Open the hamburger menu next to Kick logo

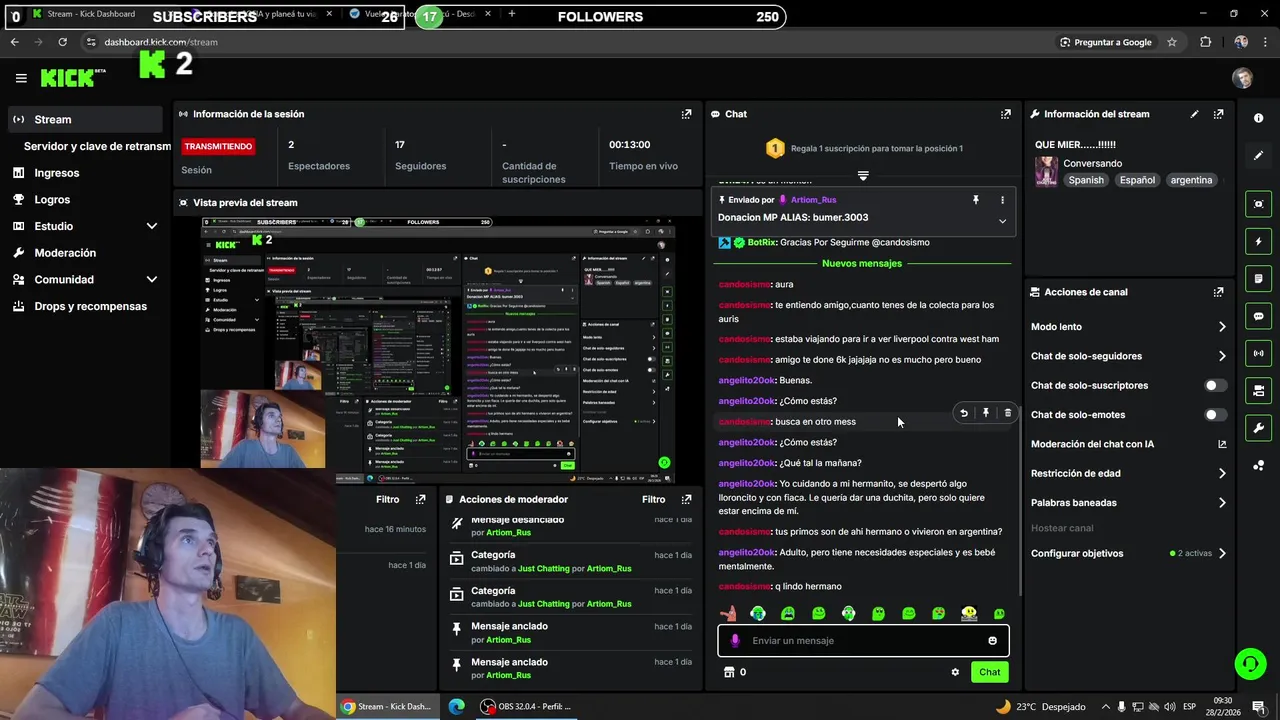21,78
